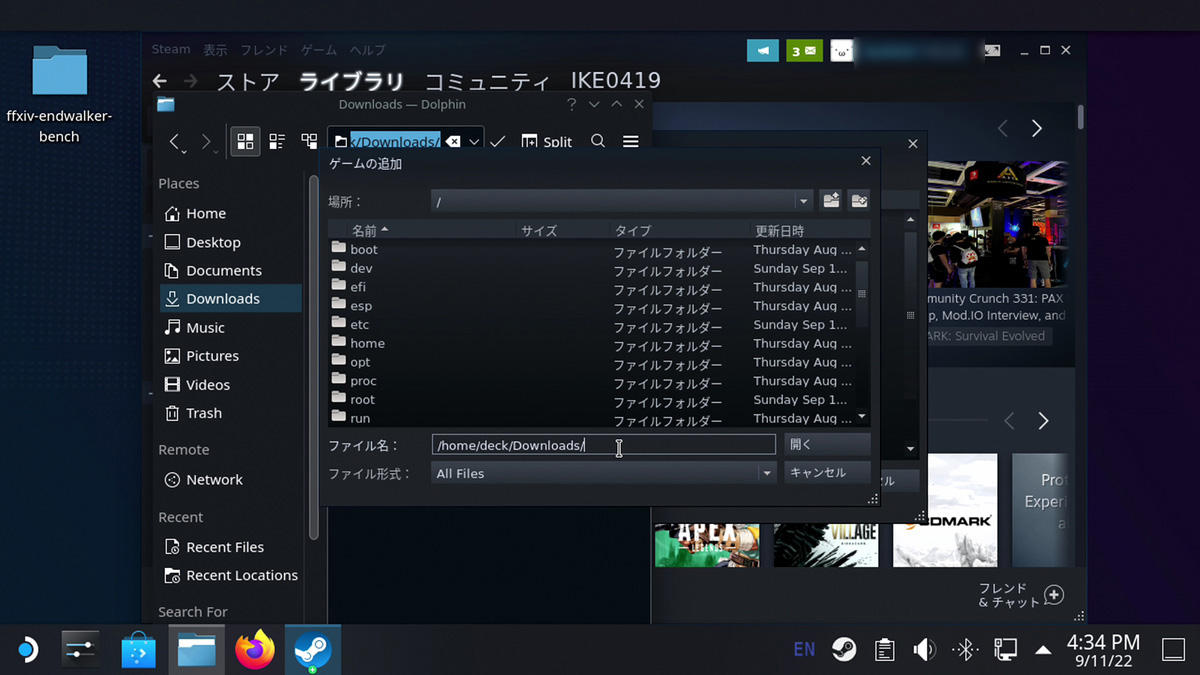Go back in Dolphin file manager
The width and height of the screenshot is (1200, 675).
point(176,142)
